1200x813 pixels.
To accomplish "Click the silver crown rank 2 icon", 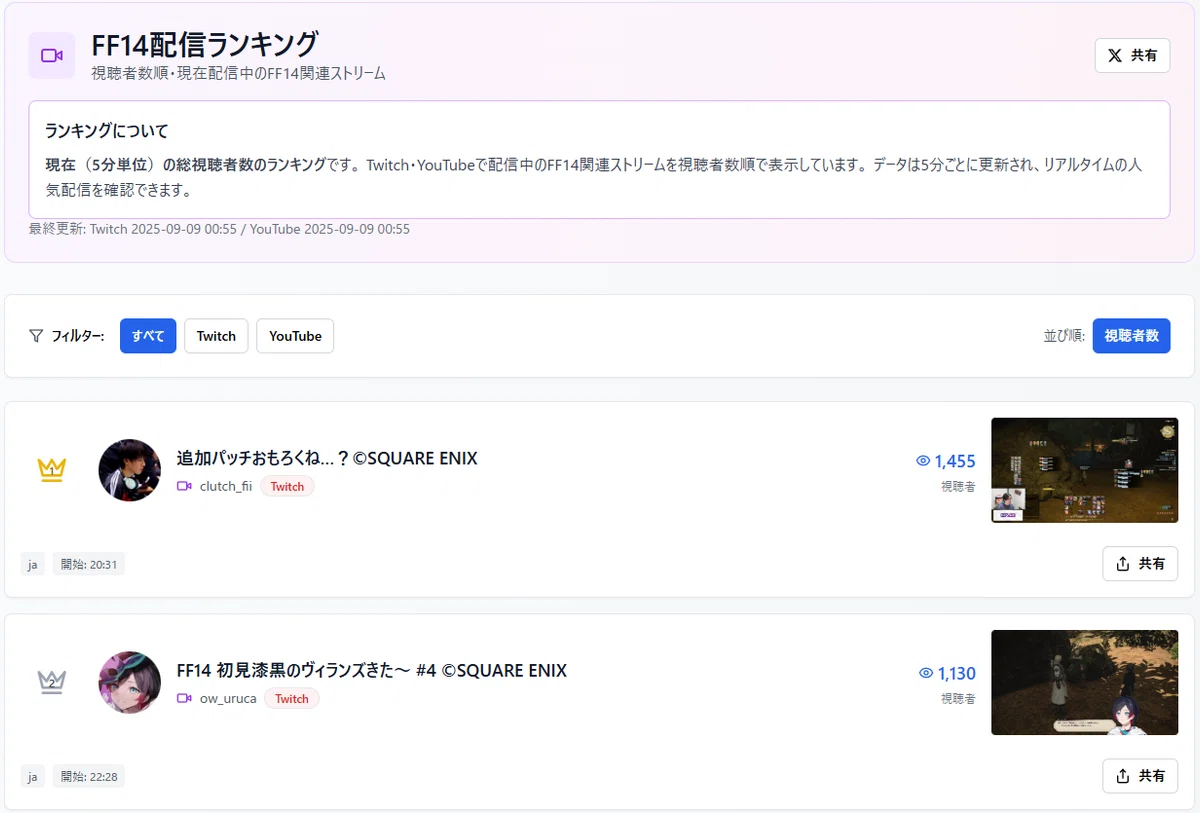I will click(51, 682).
